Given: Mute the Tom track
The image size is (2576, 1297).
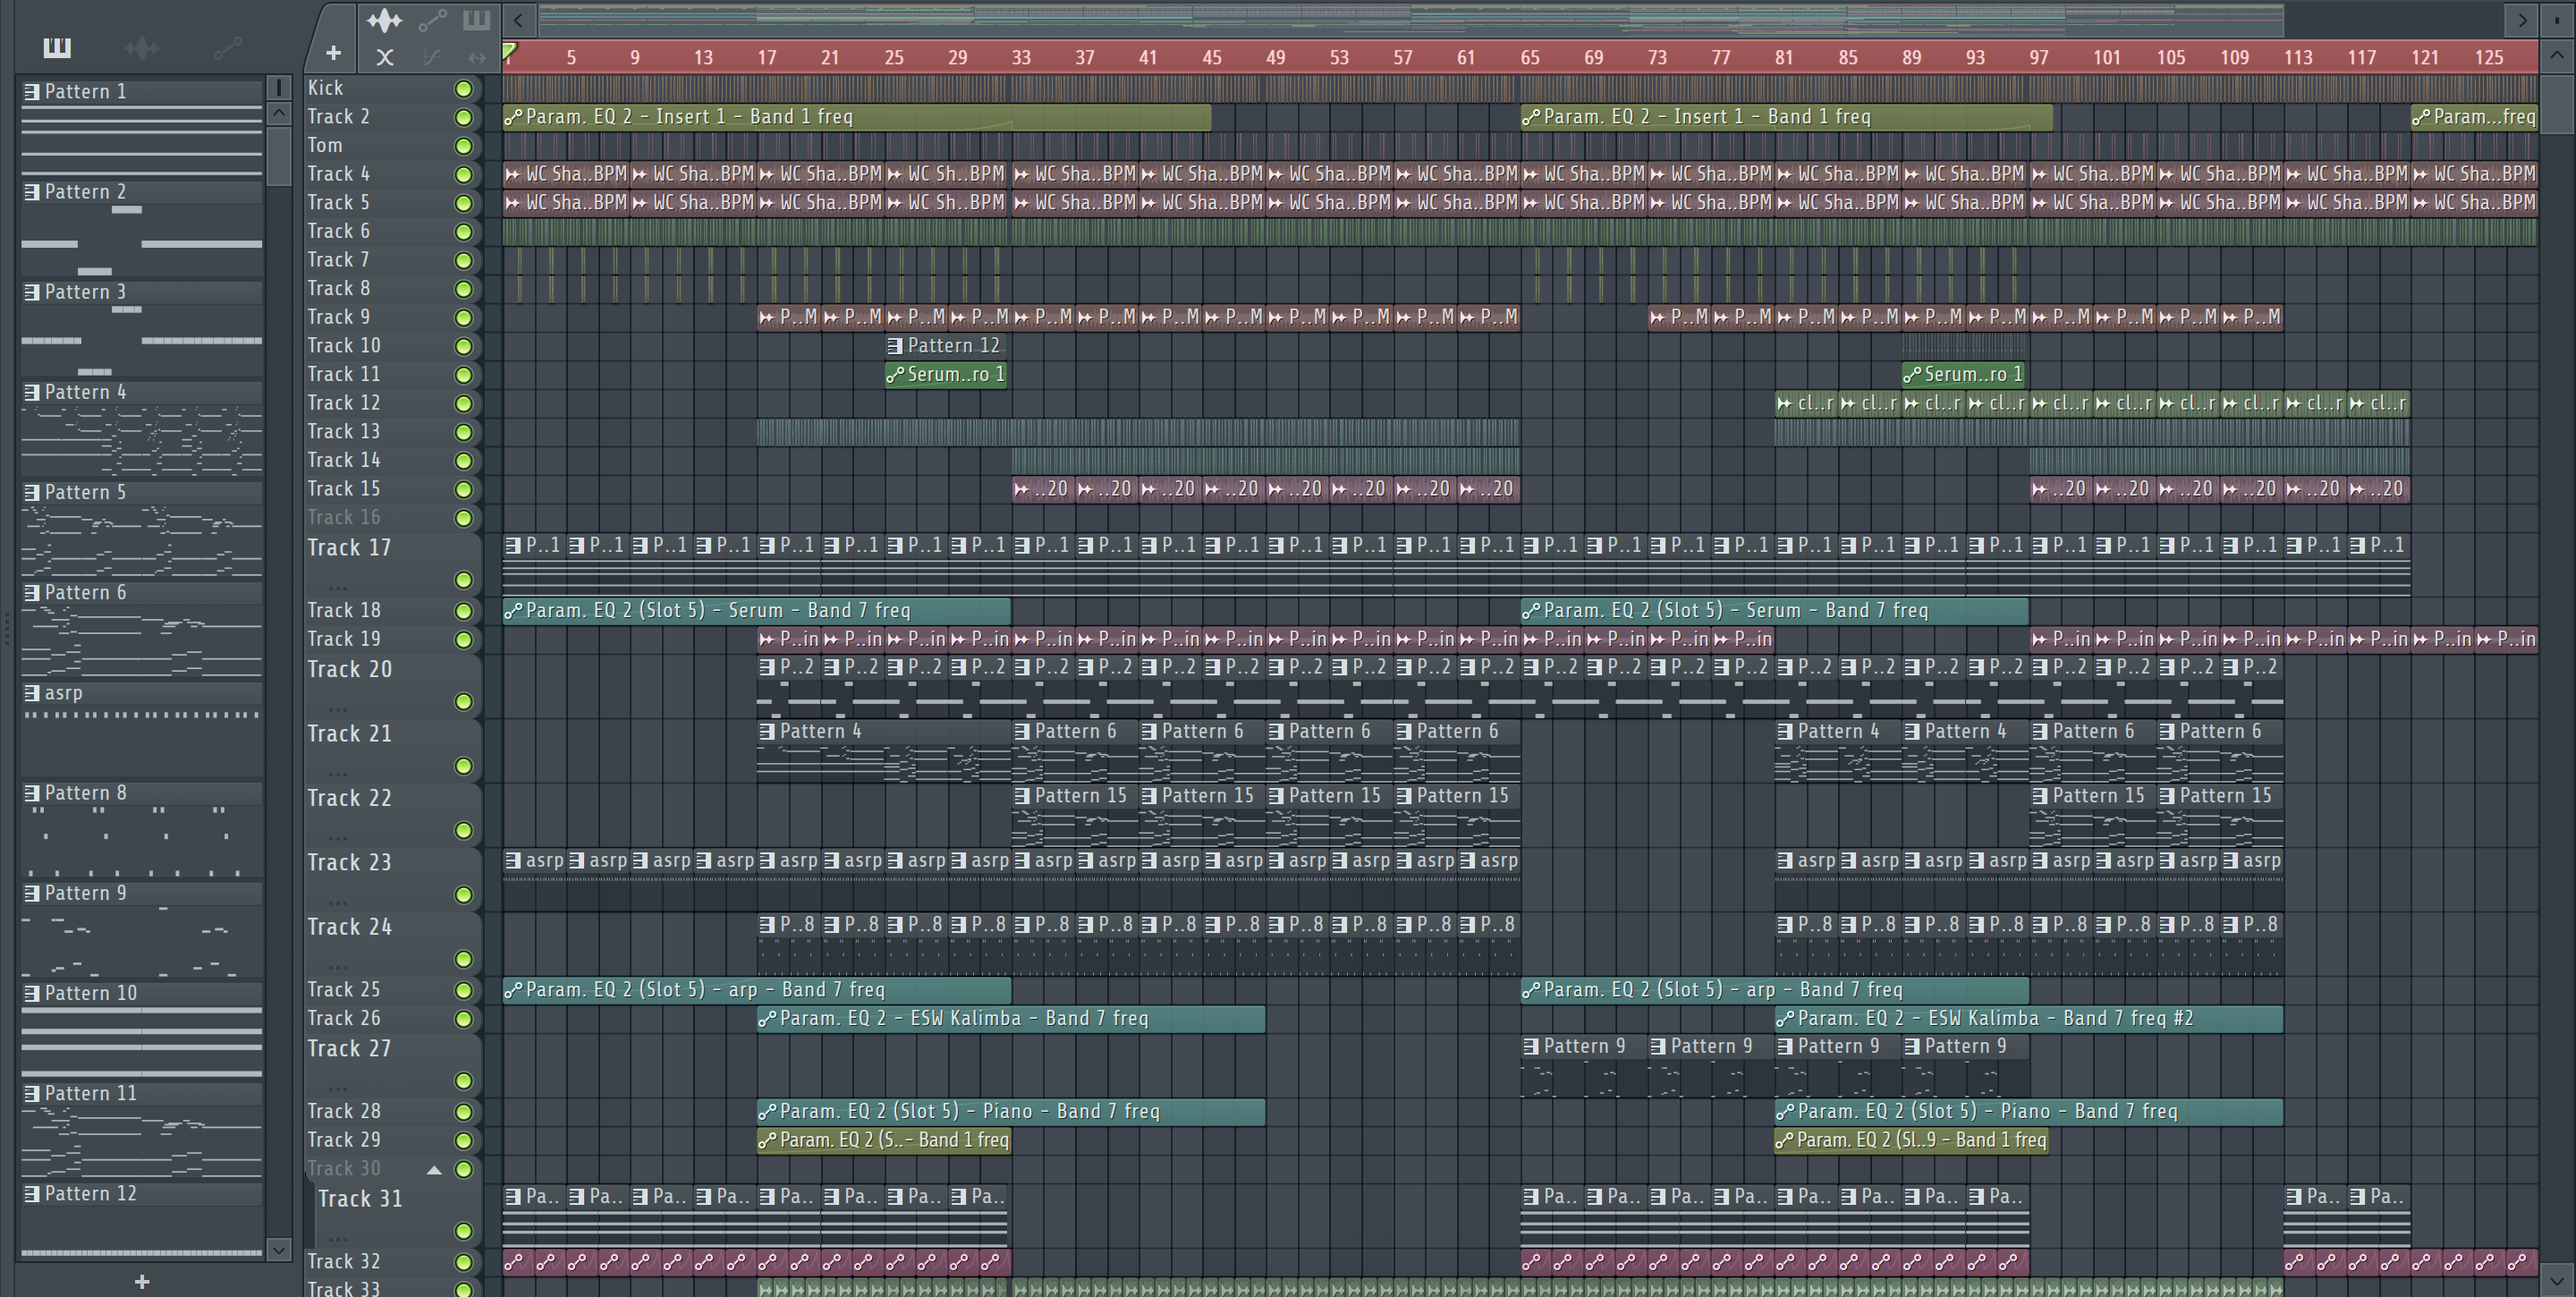Looking at the screenshot, I should (x=463, y=146).
